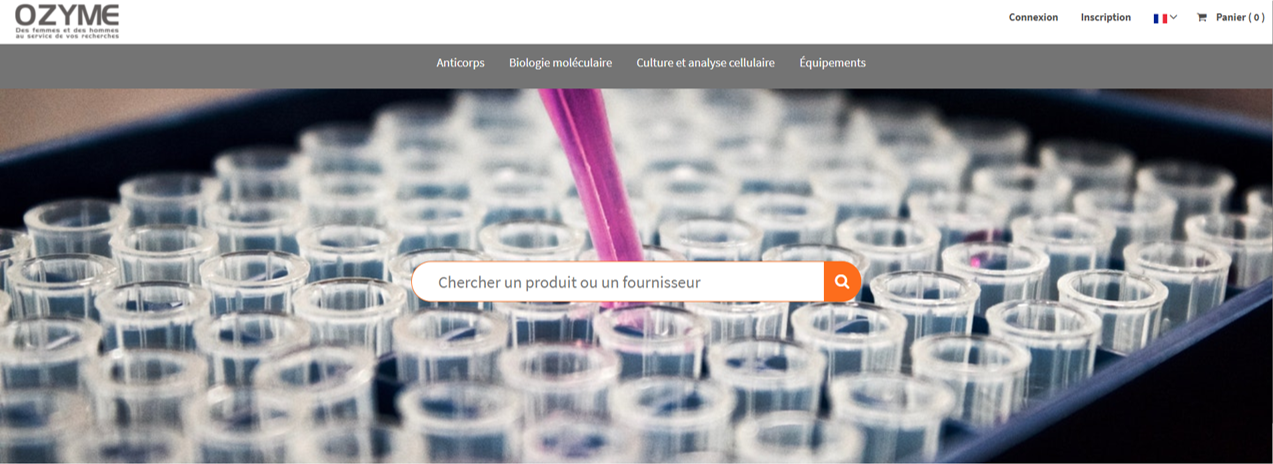Viewport: 1273px width, 464px height.
Task: Click the French flag icon
Action: (1160, 18)
